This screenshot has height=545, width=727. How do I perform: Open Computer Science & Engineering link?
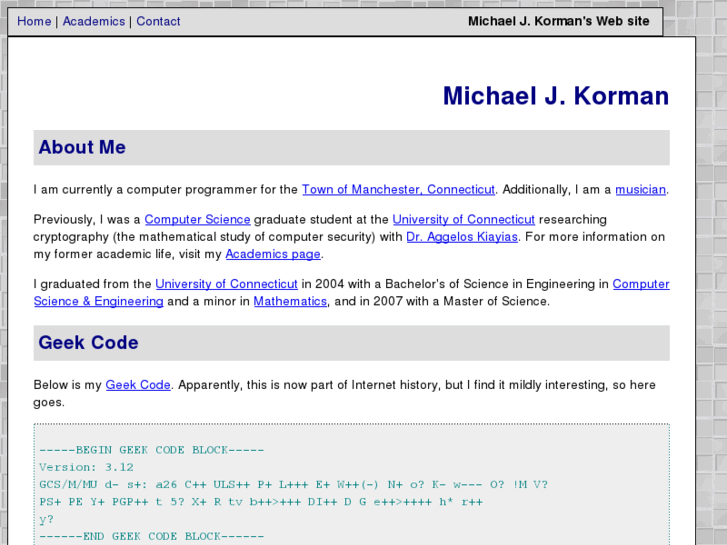coord(99,301)
